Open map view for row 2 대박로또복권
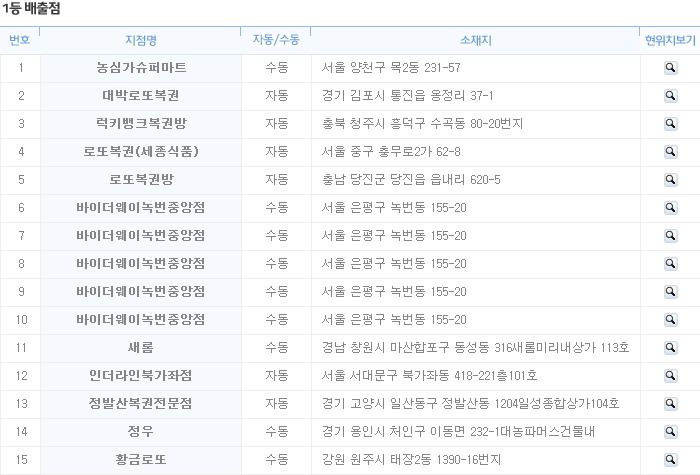This screenshot has height=475, width=700. pos(670,96)
